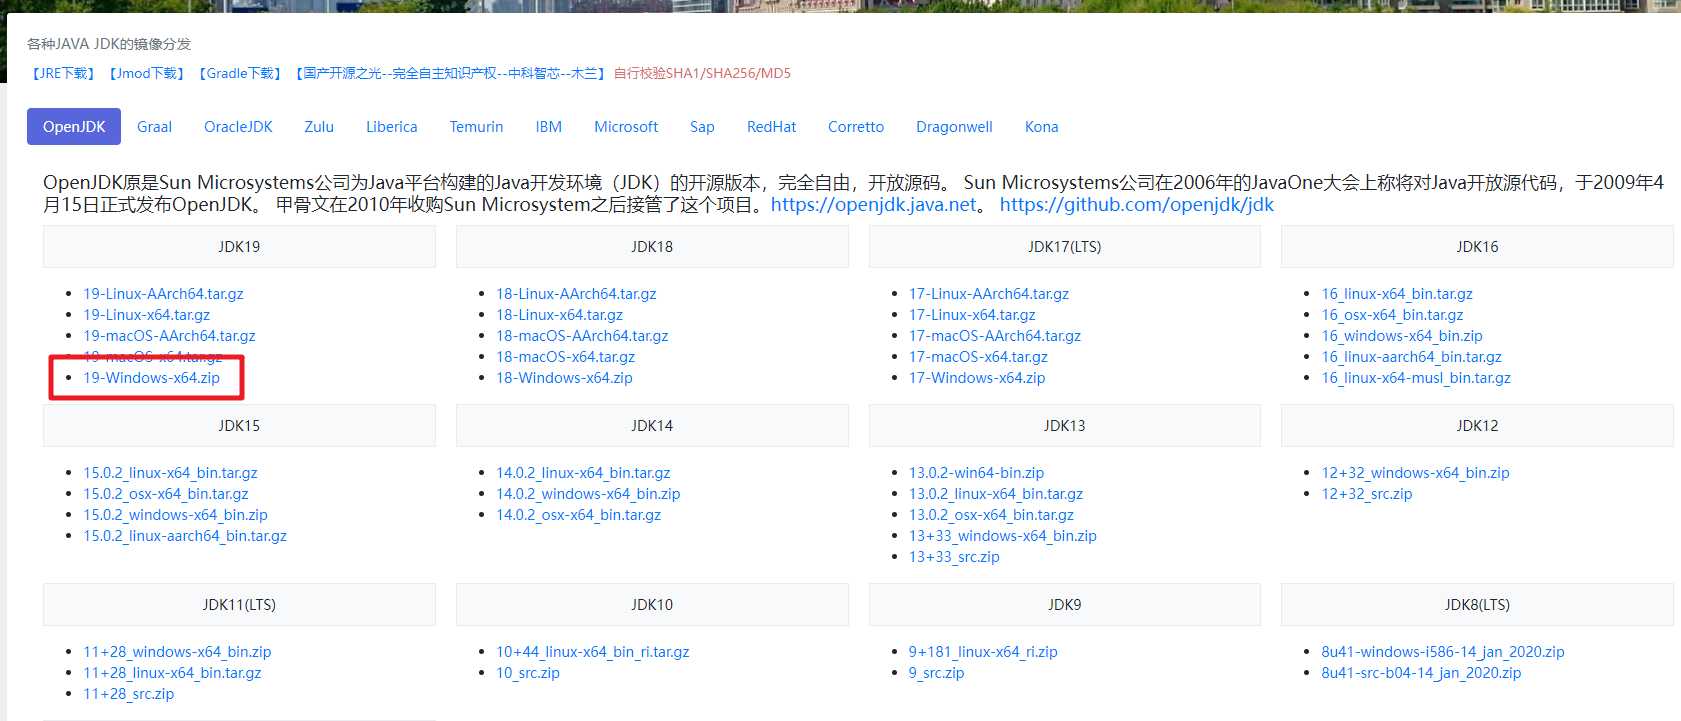Download 11+28_windows-x64_bin.zip
This screenshot has width=1681, height=721.
[x=177, y=652]
